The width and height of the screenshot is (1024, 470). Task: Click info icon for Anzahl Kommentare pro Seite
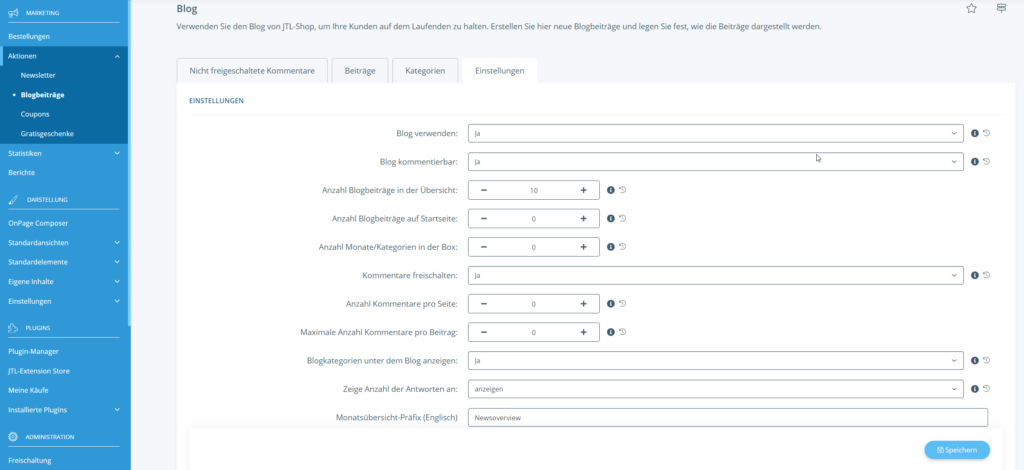coord(611,303)
